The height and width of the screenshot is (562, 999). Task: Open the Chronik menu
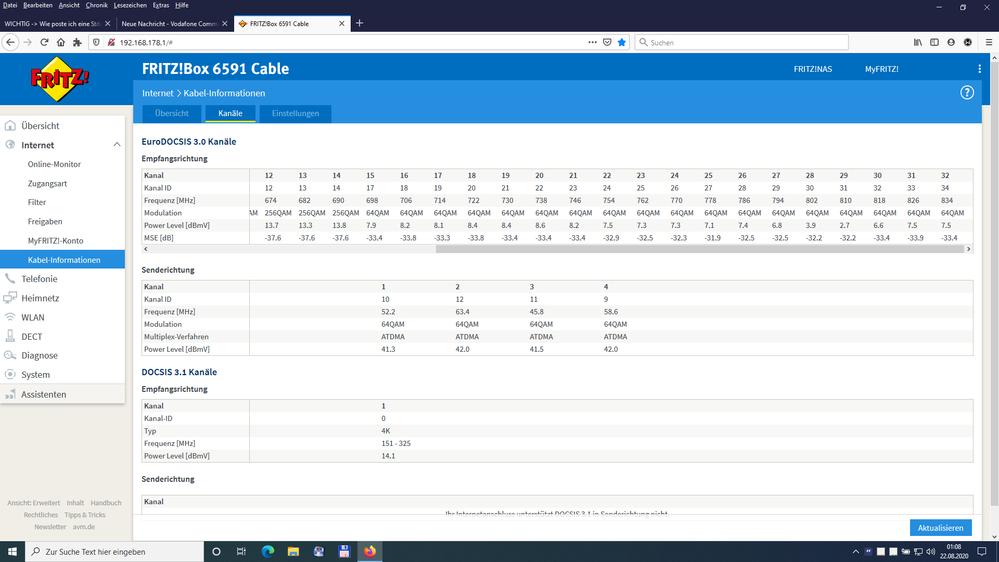96,5
